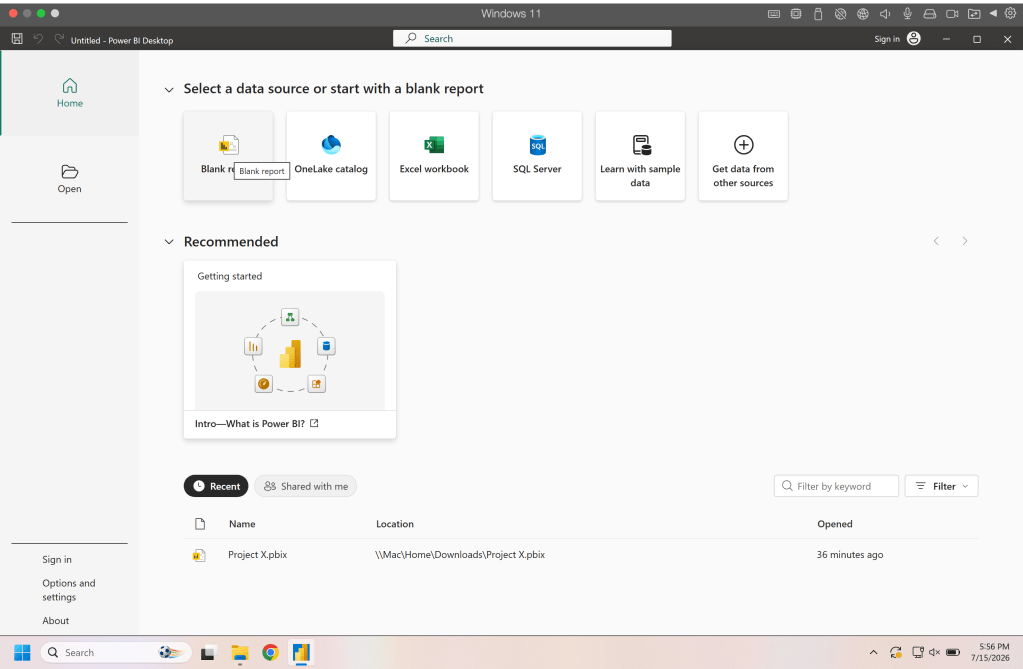This screenshot has height=669, width=1023.
Task: Open the About entry
Action: tap(55, 621)
